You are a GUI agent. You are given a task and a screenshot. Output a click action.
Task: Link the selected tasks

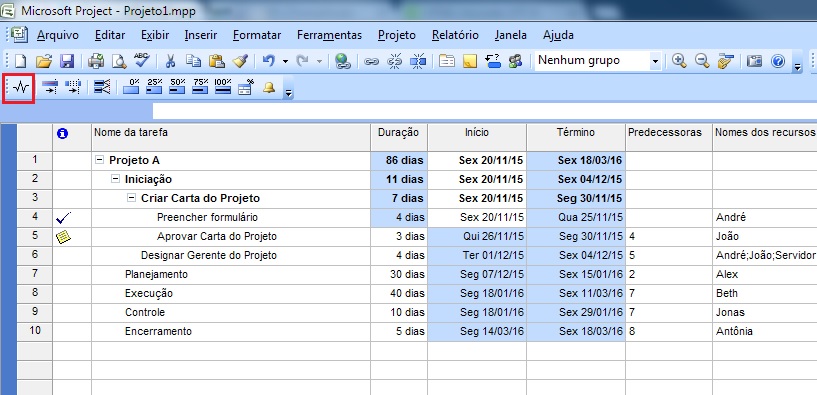[371, 61]
